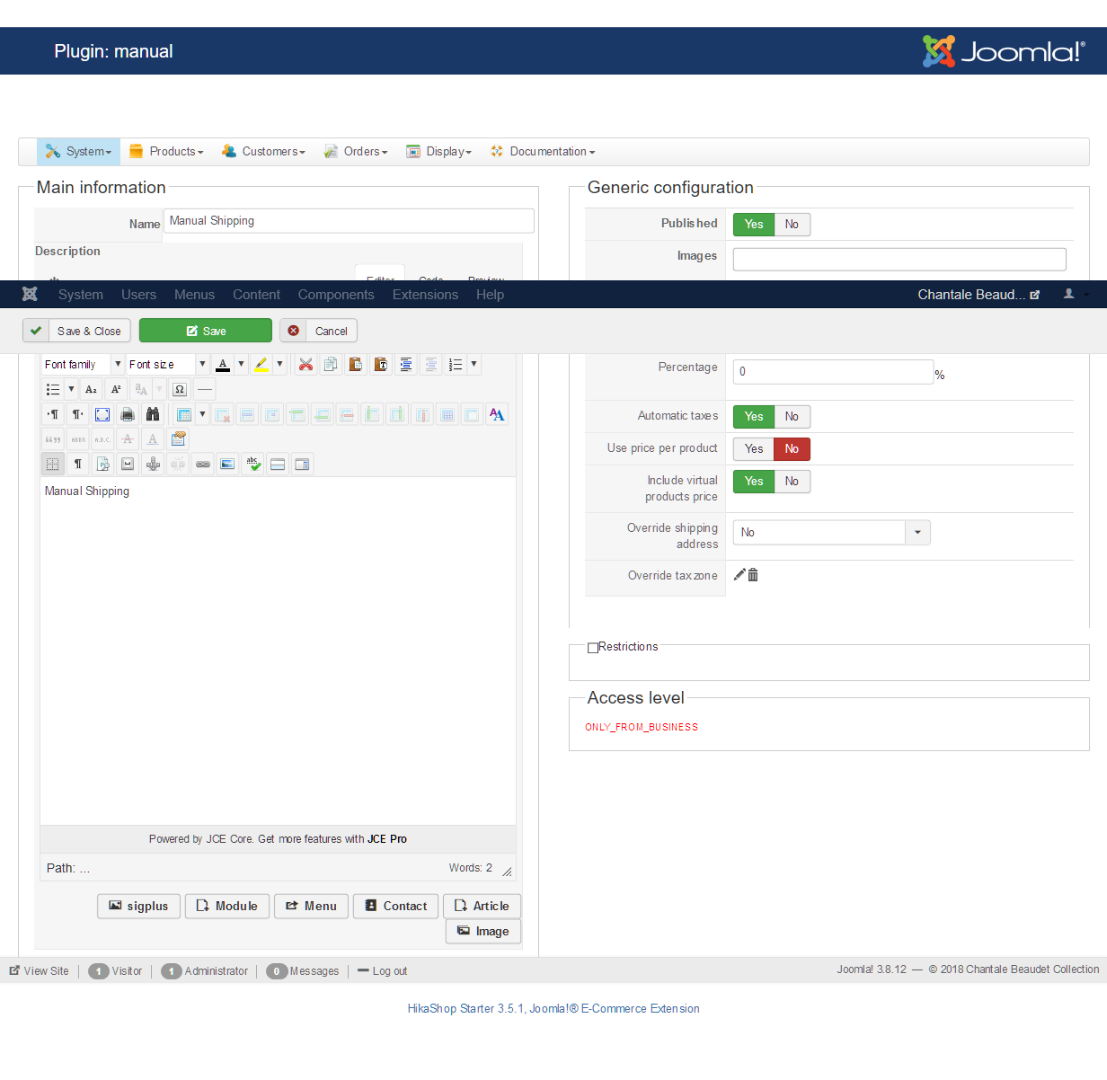Image resolution: width=1107 pixels, height=1080 pixels.
Task: Open the Font size dropdown
Action: pyautogui.click(x=167, y=364)
